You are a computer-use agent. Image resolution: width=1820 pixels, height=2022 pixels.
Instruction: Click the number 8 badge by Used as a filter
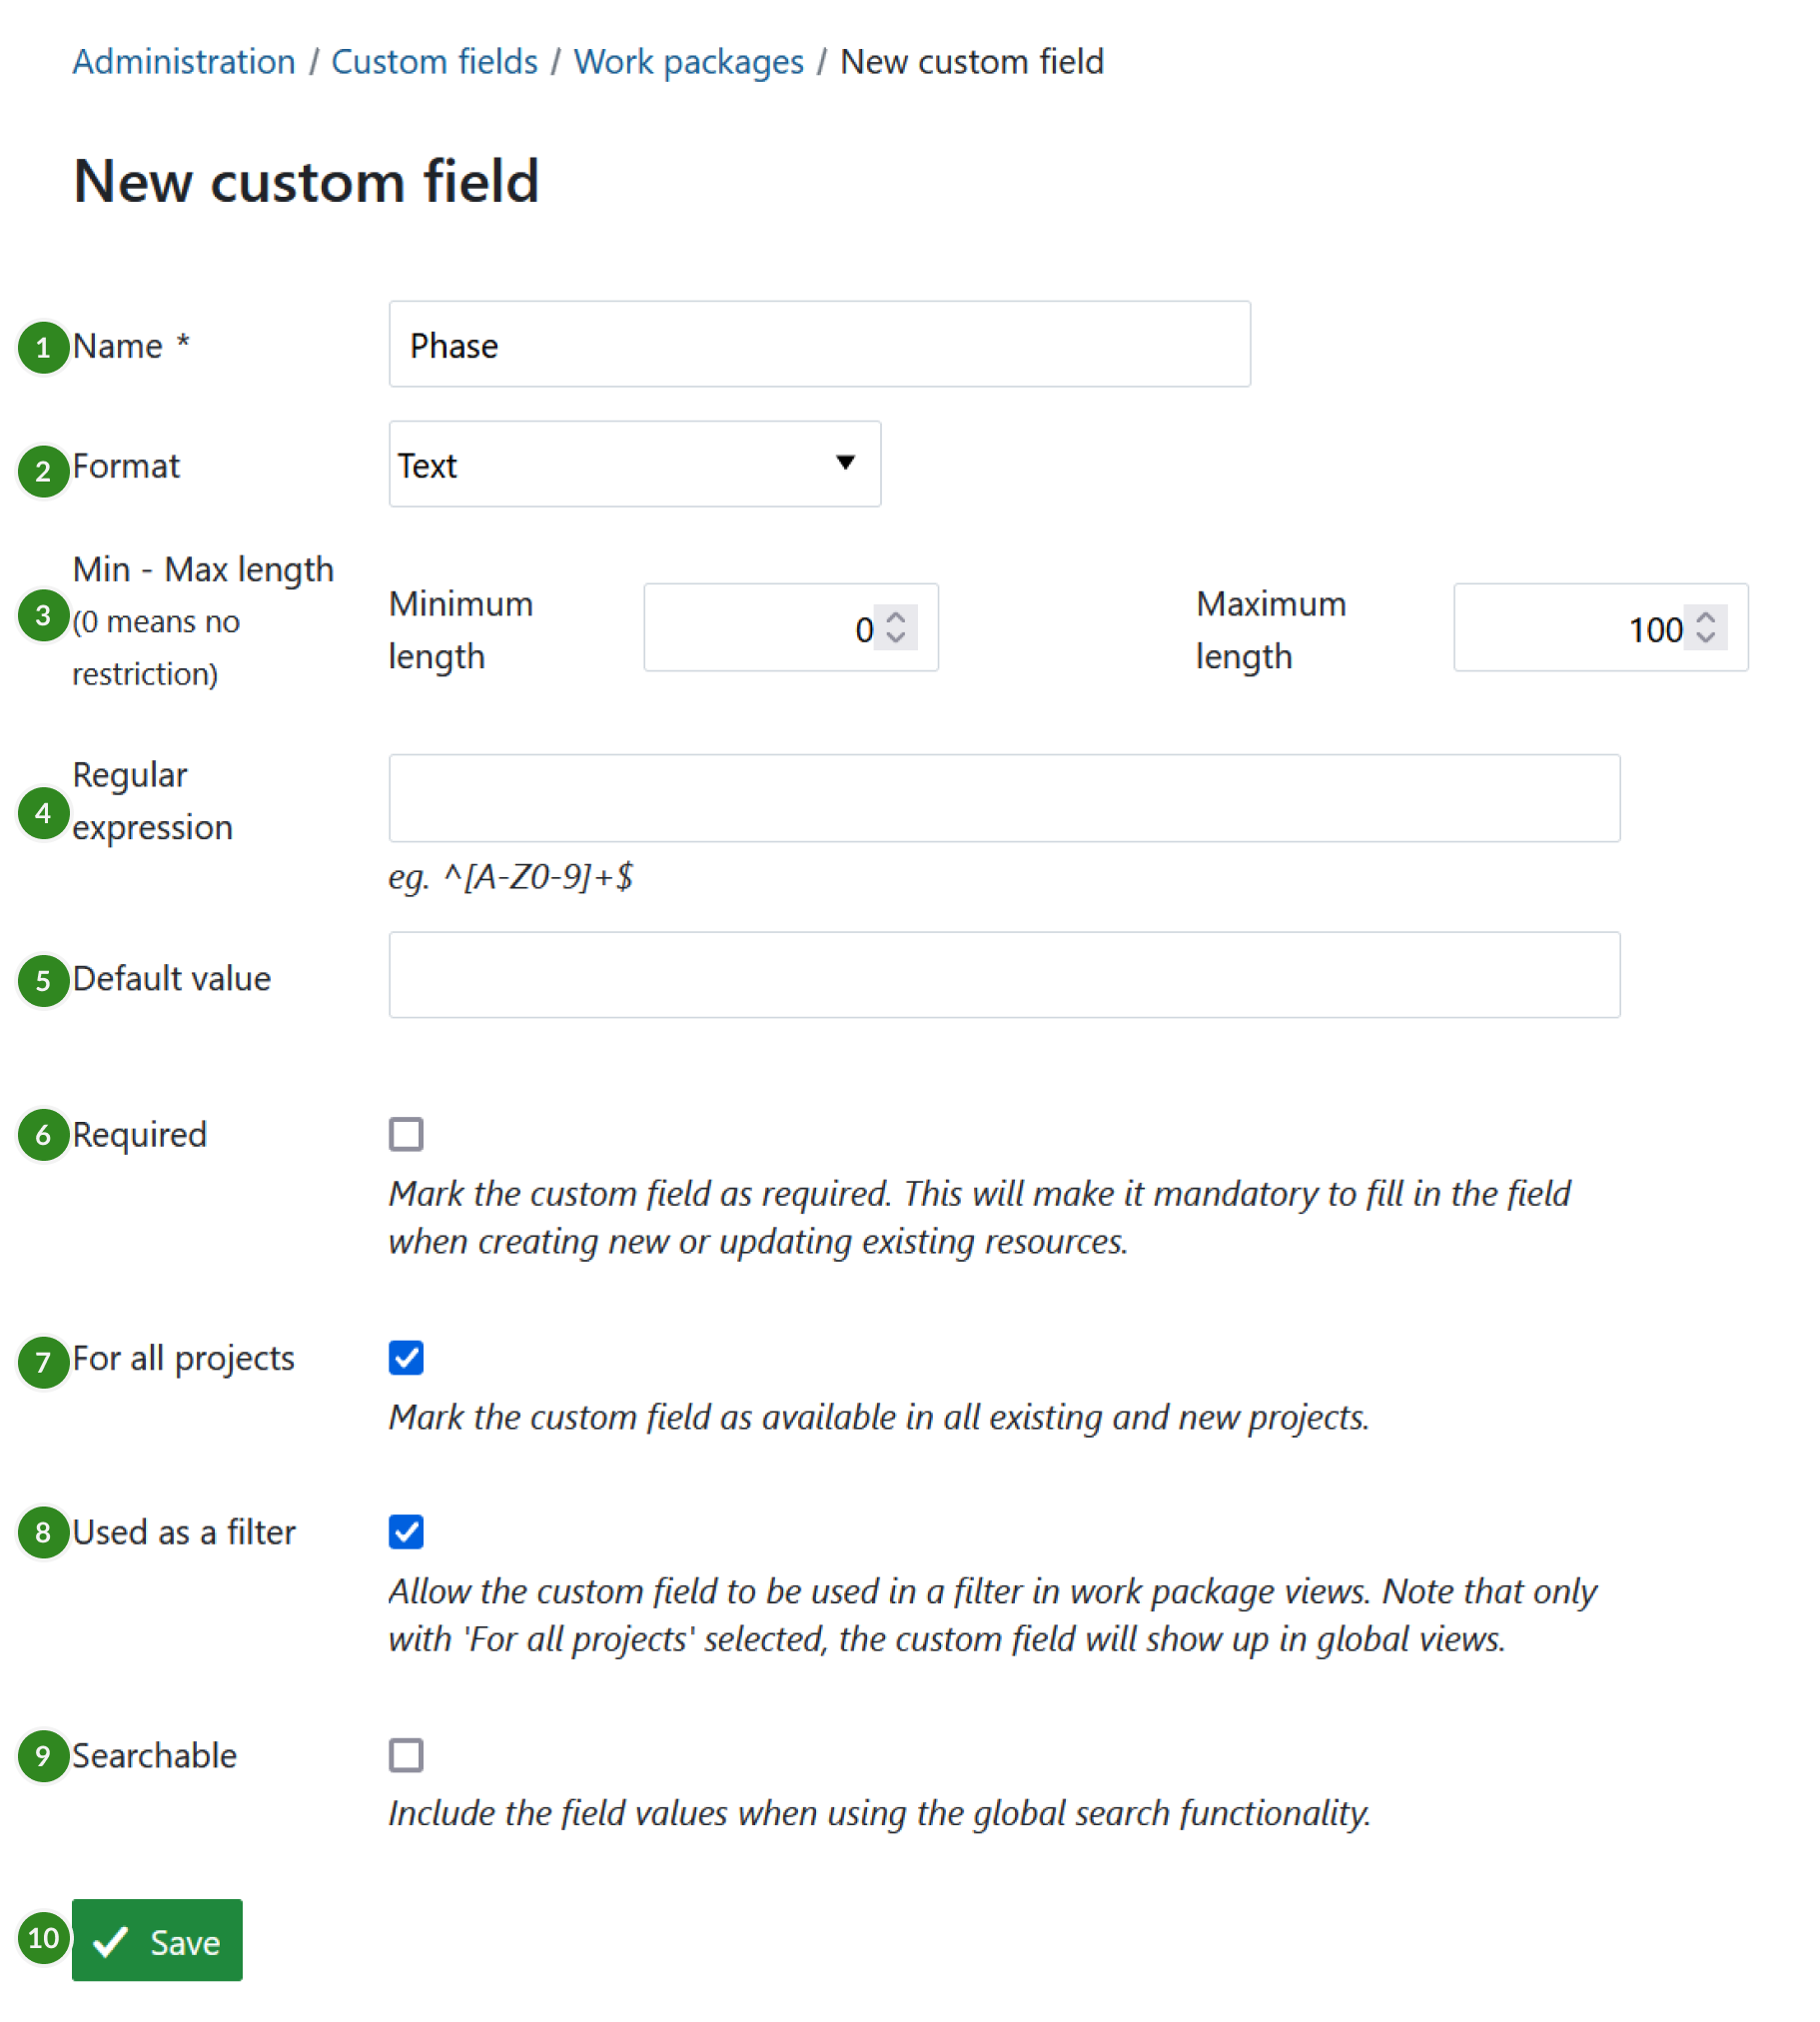point(43,1532)
